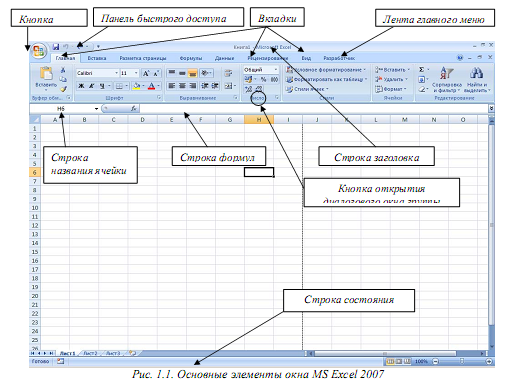Click the Comma Style 000 icon
Viewport: 518px width, 386px height.
tap(274, 79)
